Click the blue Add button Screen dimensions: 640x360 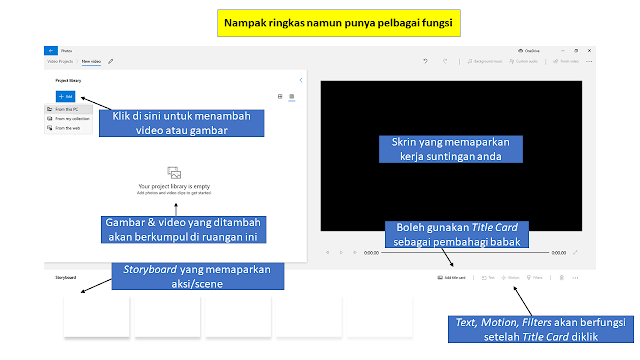(x=65, y=96)
